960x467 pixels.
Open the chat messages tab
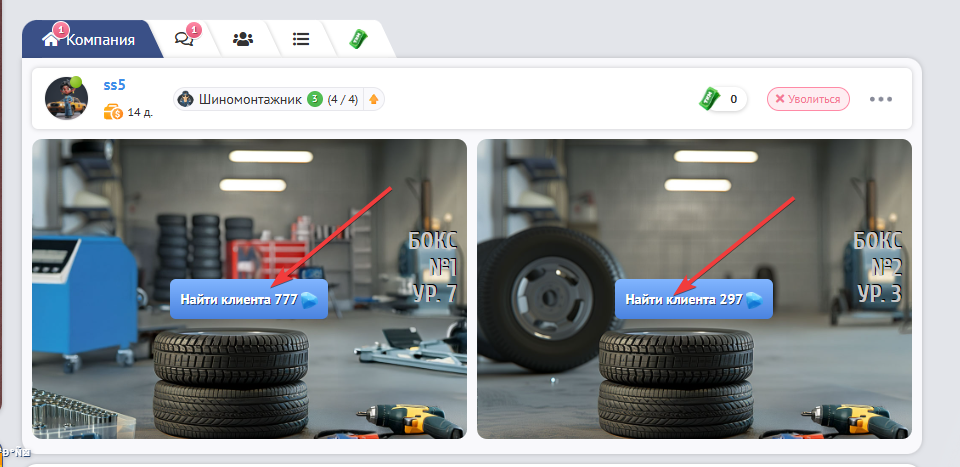point(184,40)
